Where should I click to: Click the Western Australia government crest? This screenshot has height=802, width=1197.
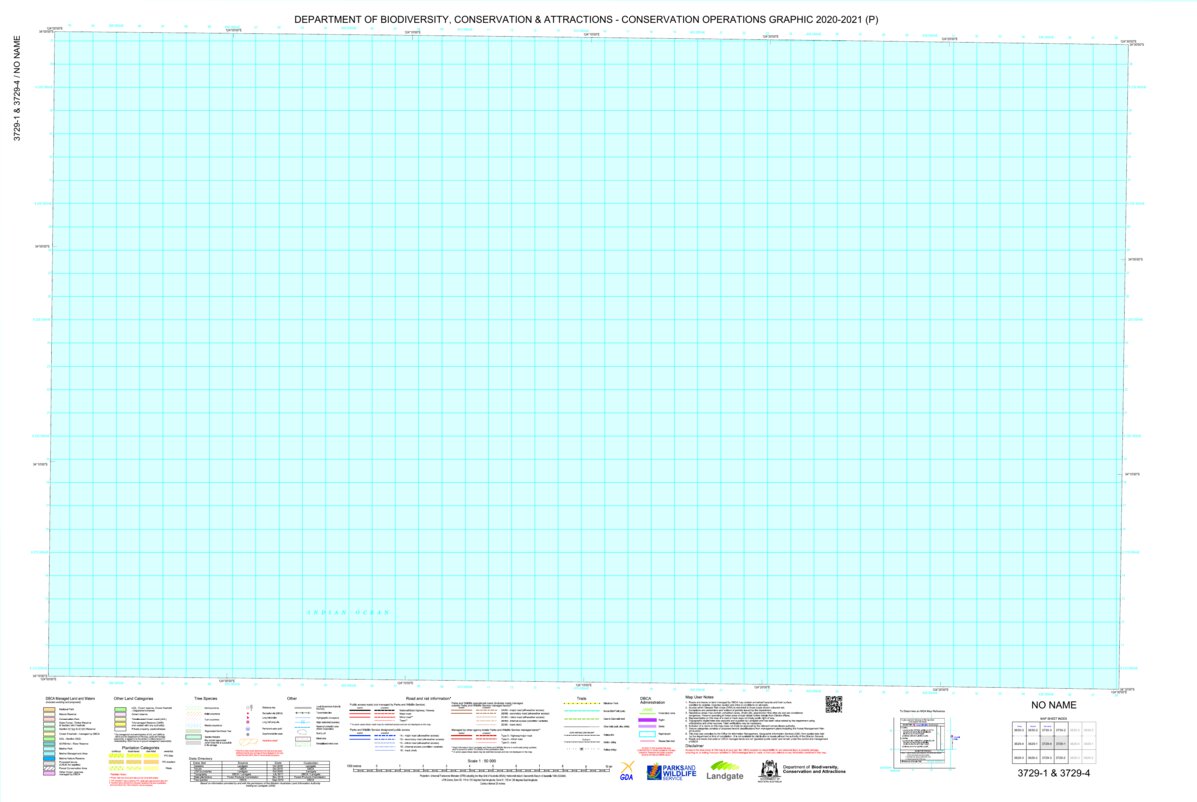tap(769, 770)
